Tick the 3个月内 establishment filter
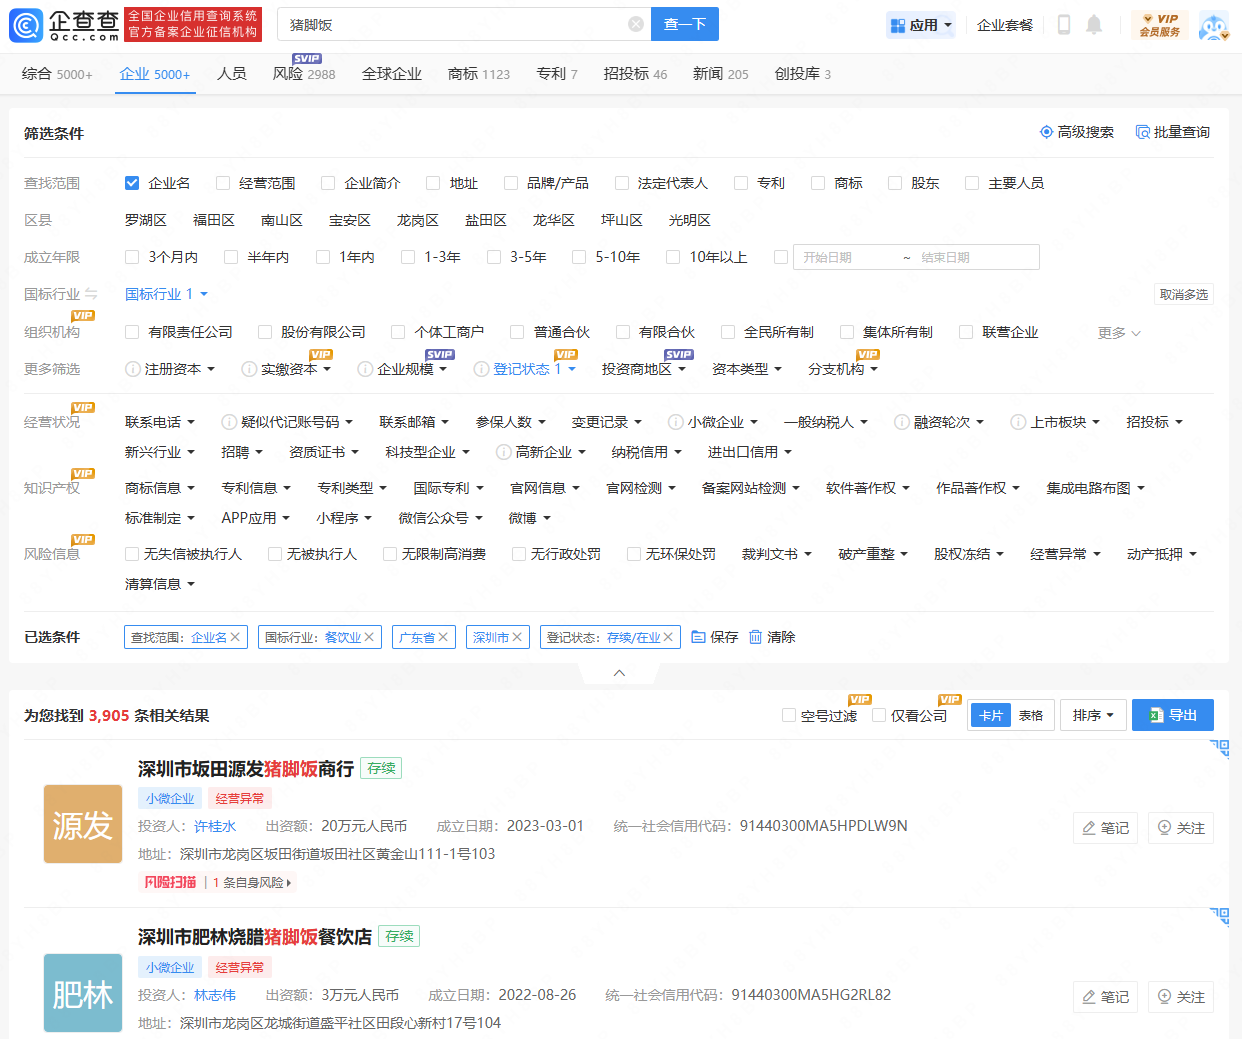This screenshot has width=1242, height=1039. pyautogui.click(x=132, y=257)
